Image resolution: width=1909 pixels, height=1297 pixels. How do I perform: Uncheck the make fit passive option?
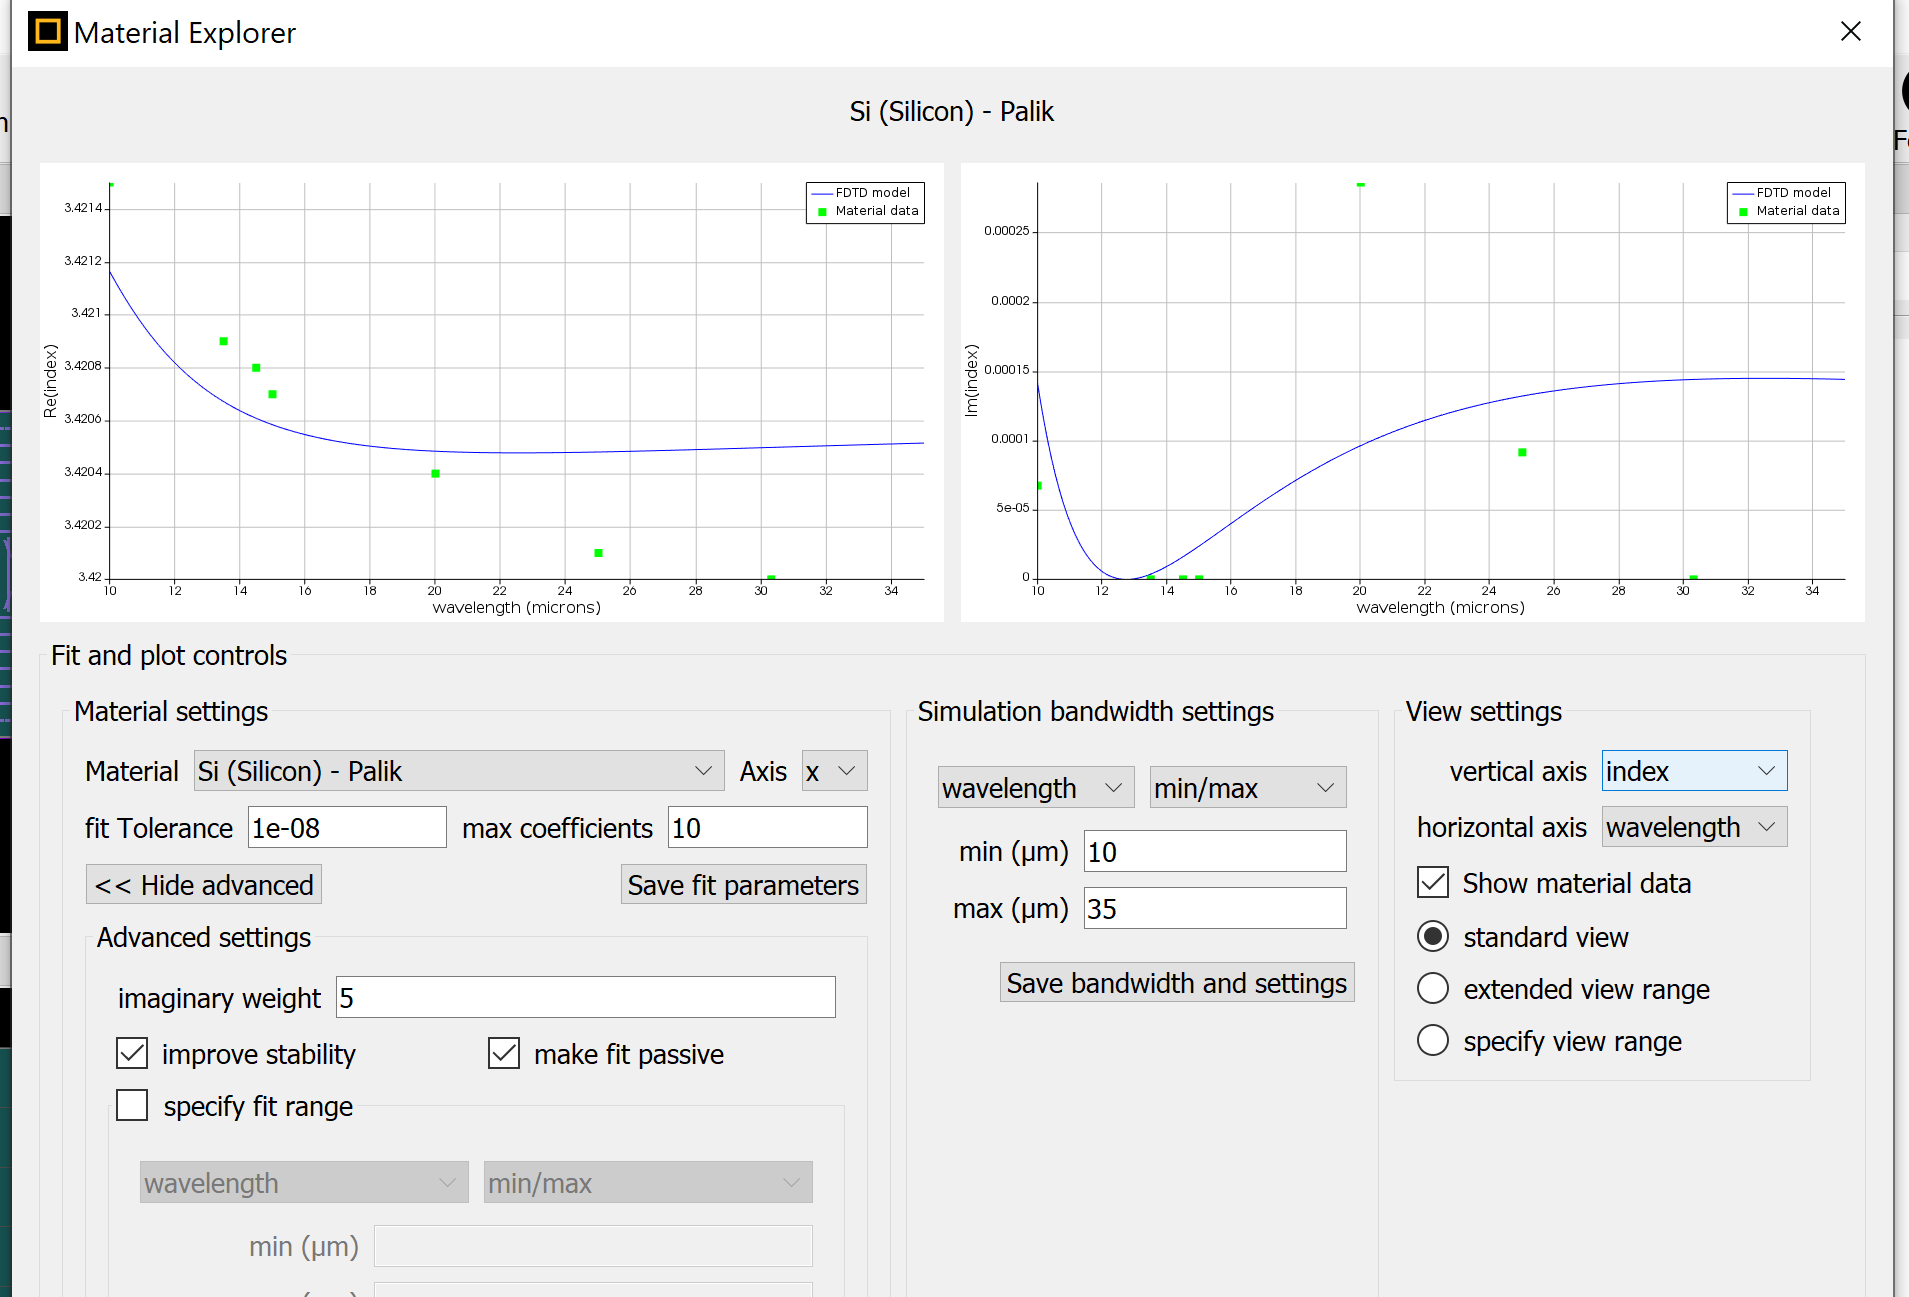click(x=504, y=1053)
